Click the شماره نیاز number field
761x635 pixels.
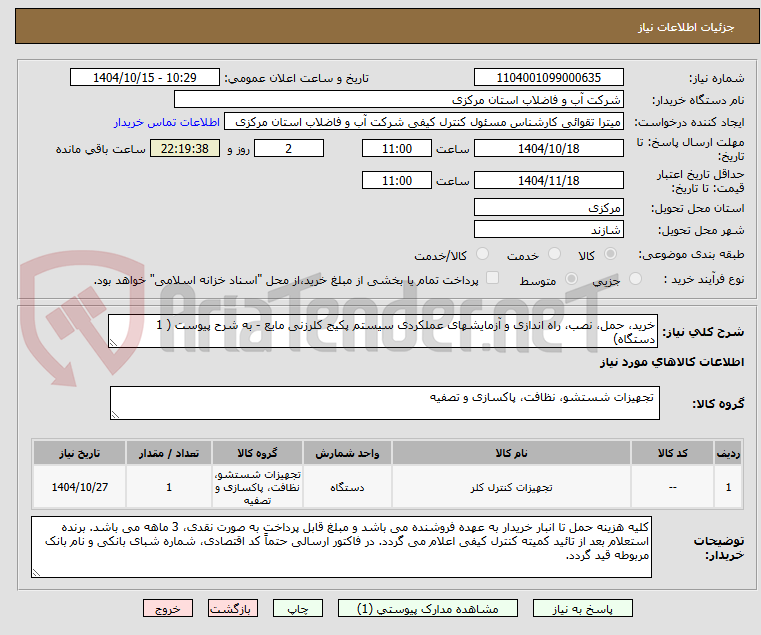548,78
